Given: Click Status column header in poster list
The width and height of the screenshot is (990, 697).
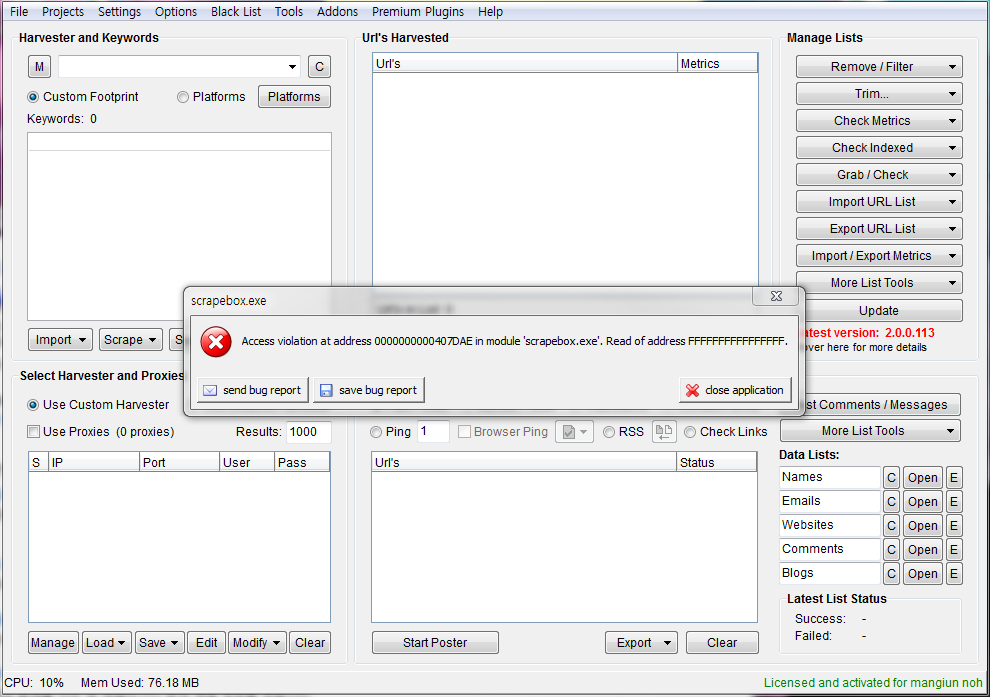Looking at the screenshot, I should click(x=716, y=462).
